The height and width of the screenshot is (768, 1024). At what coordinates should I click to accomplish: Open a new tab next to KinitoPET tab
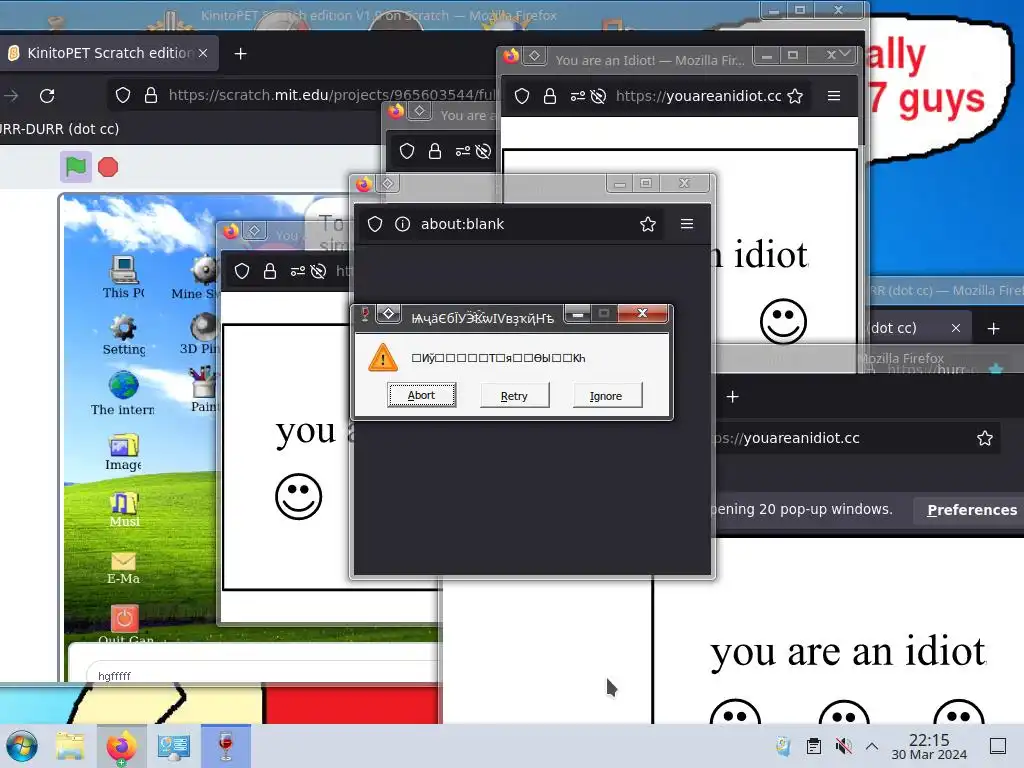240,54
